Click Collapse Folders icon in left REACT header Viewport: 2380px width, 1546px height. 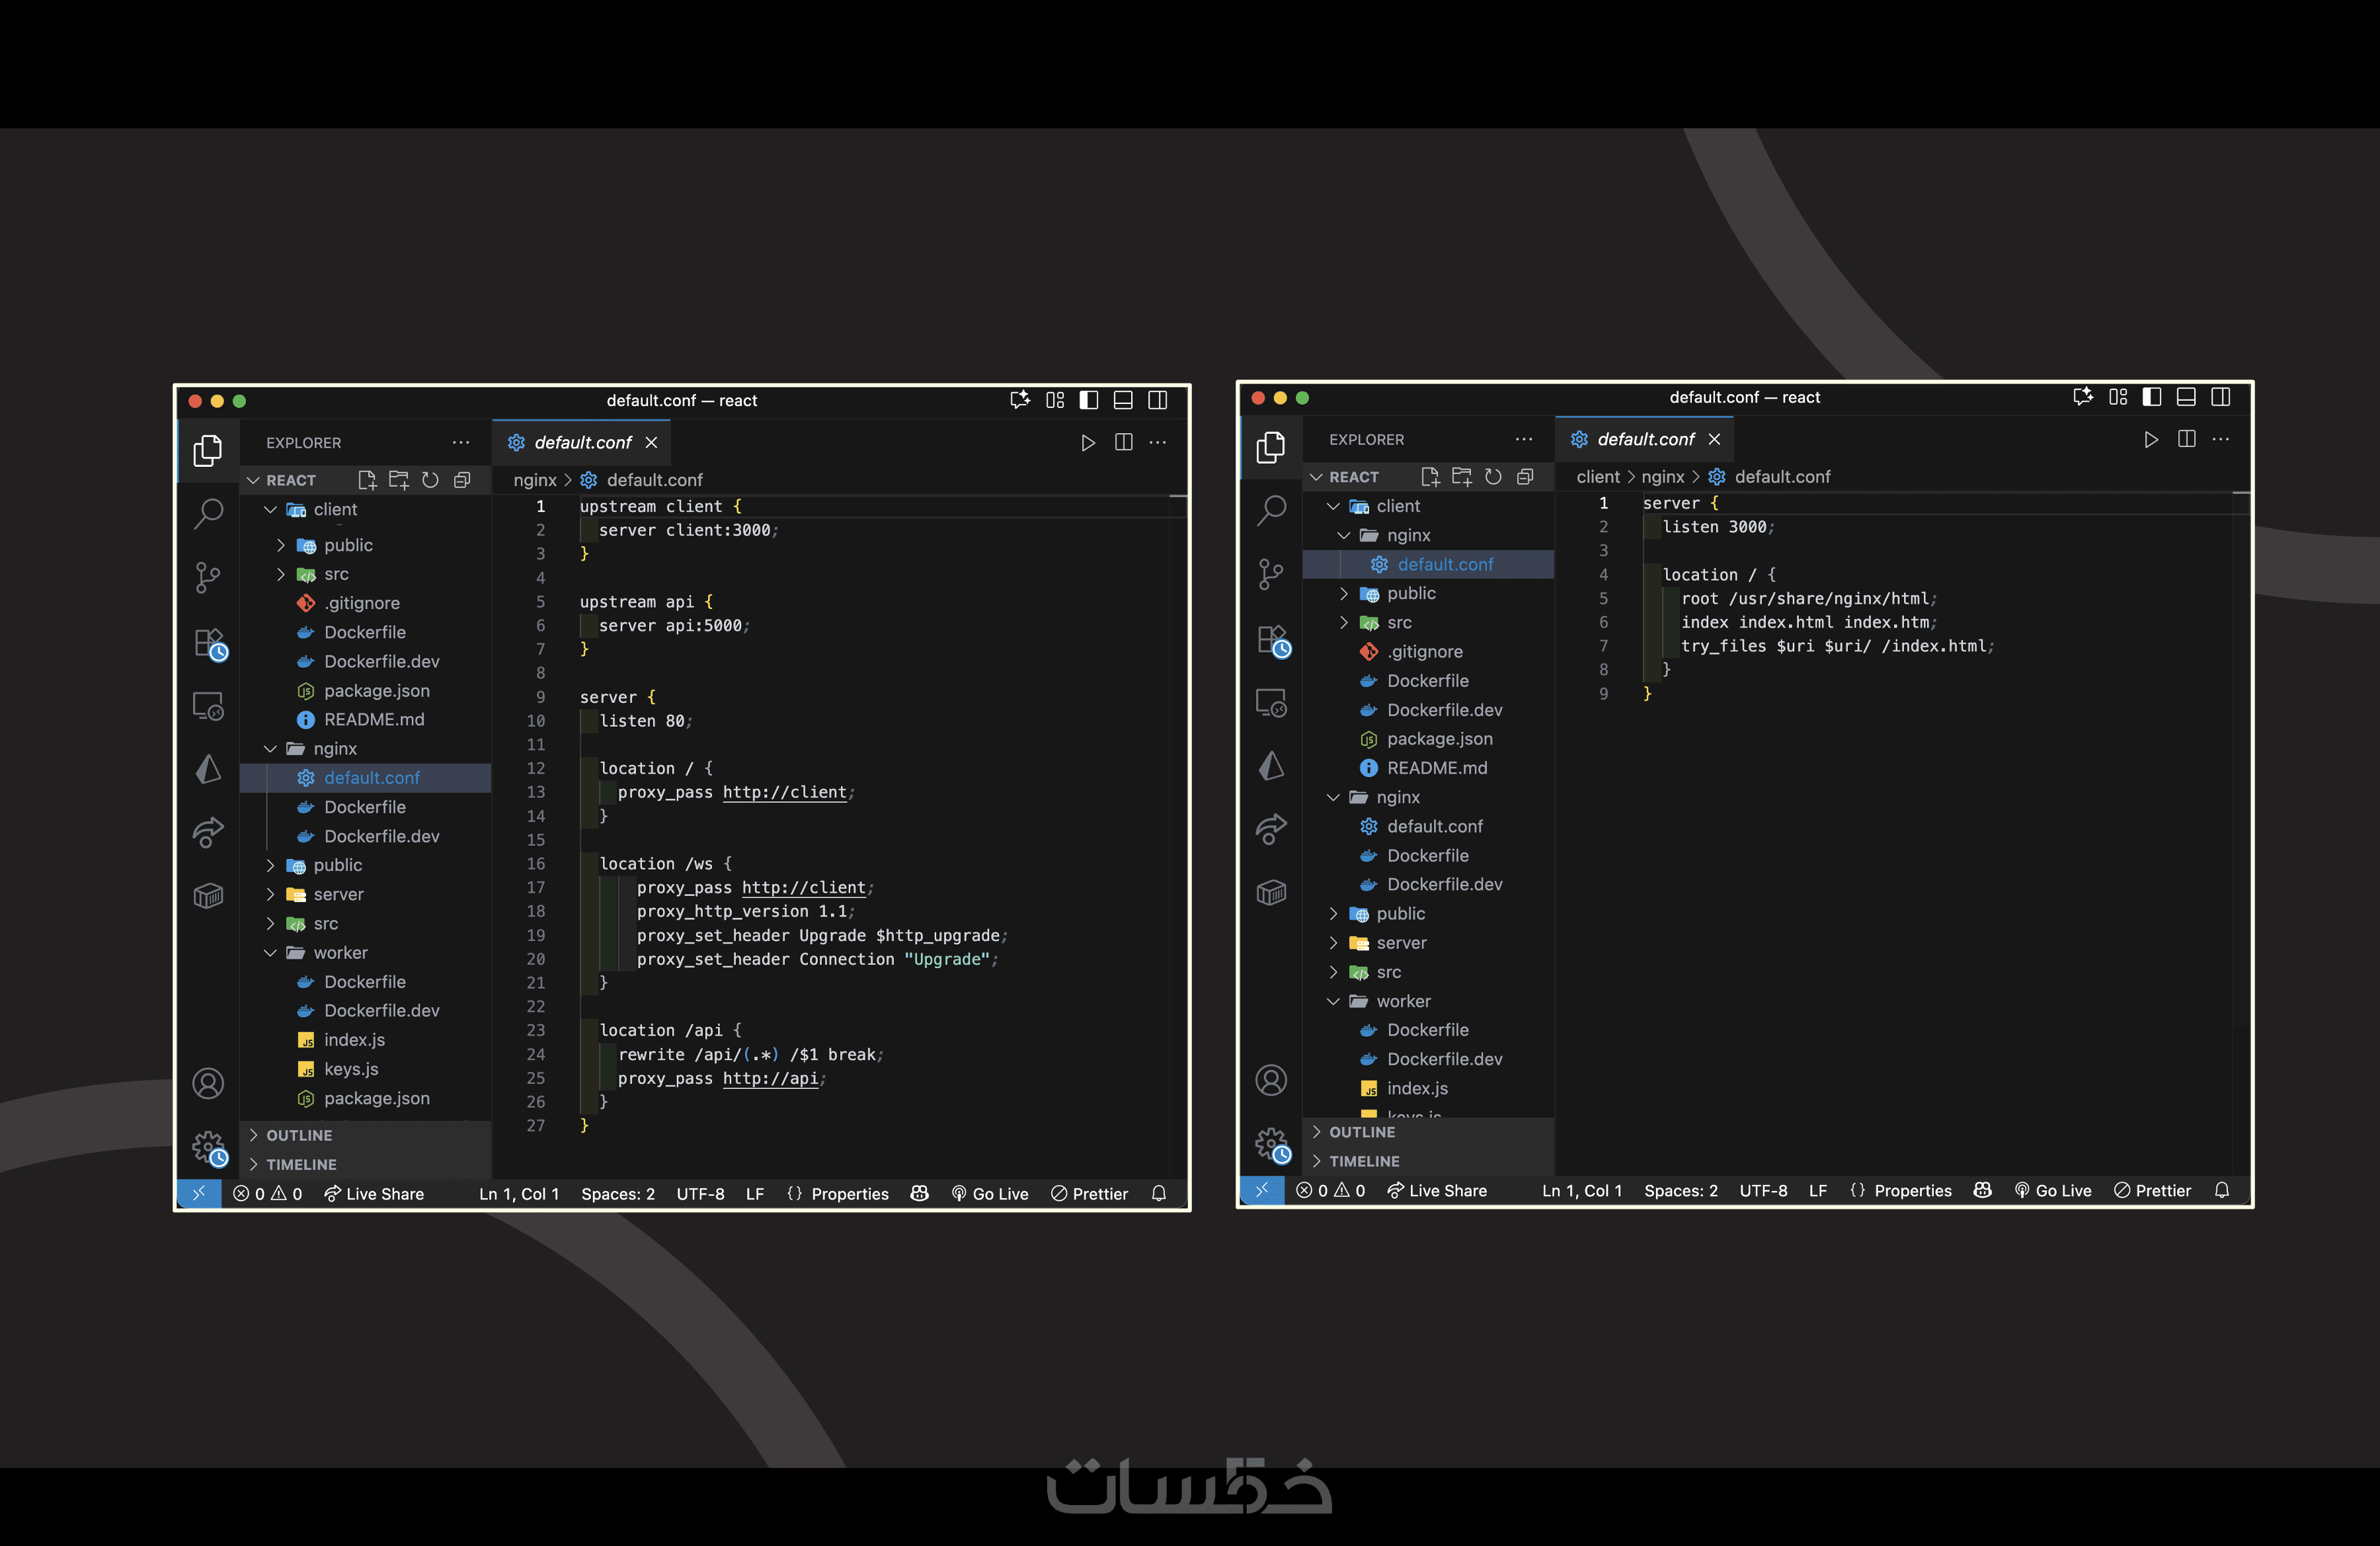point(462,480)
